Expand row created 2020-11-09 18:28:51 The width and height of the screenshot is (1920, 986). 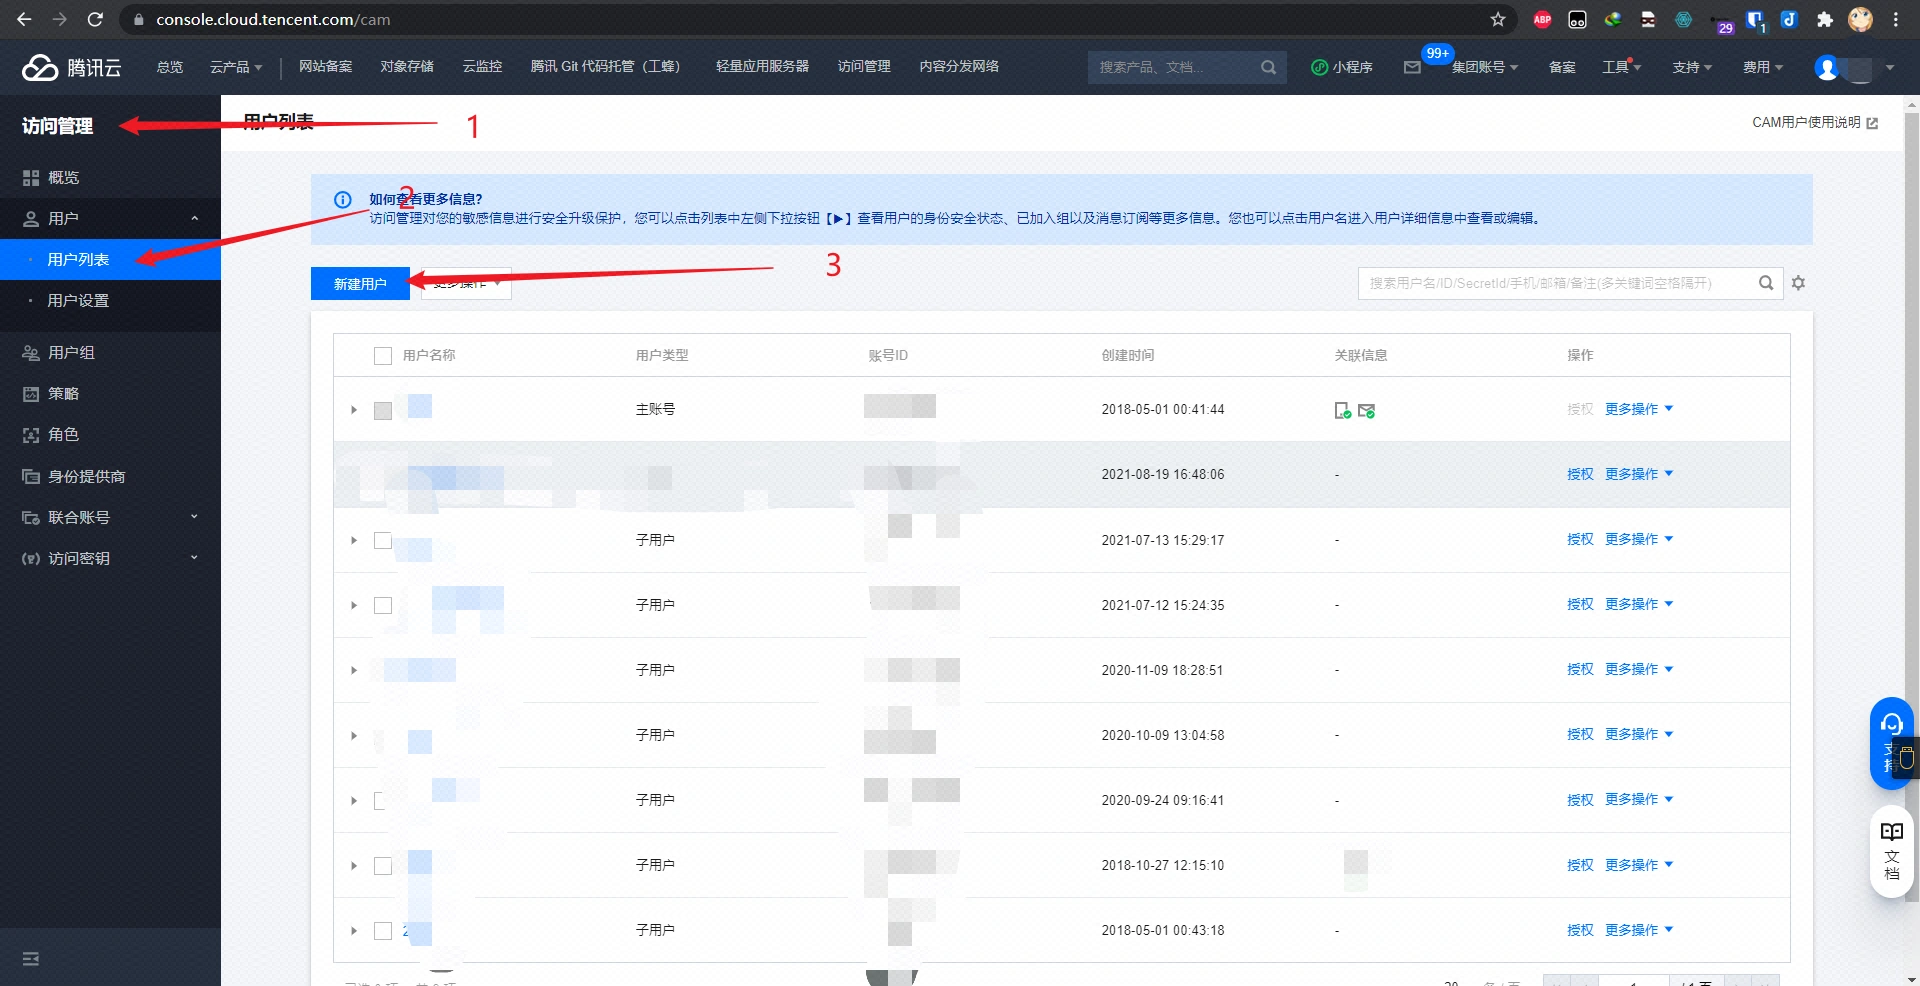354,670
